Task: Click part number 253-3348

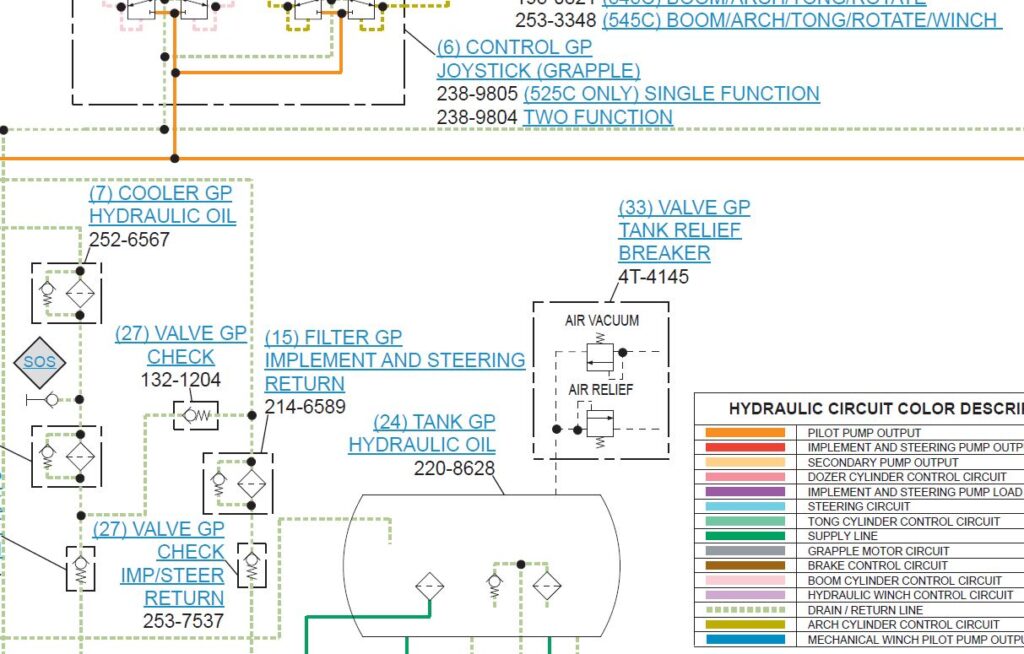Action: tap(556, 20)
